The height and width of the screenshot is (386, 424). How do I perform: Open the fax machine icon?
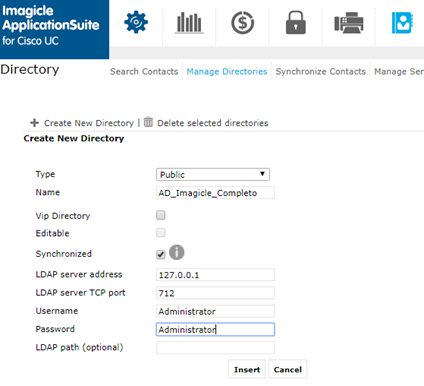coord(349,23)
